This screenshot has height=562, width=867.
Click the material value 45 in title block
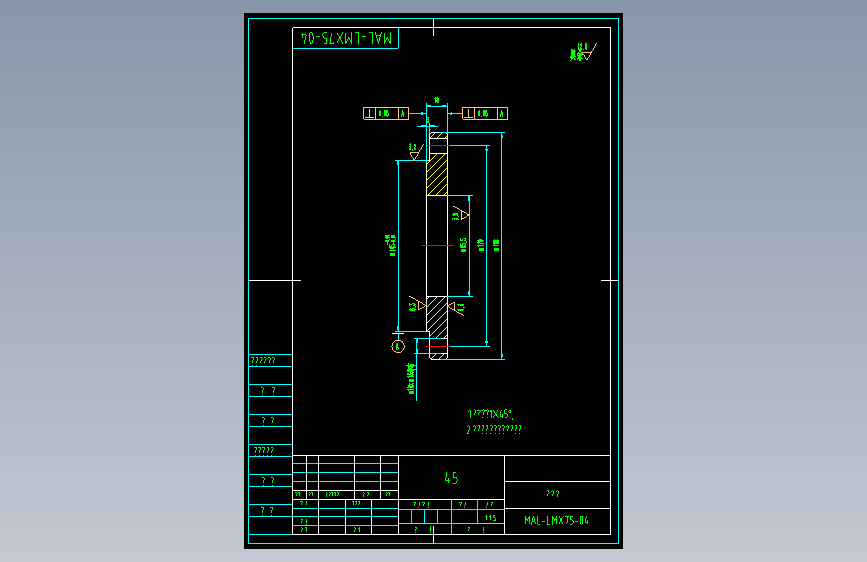451,478
